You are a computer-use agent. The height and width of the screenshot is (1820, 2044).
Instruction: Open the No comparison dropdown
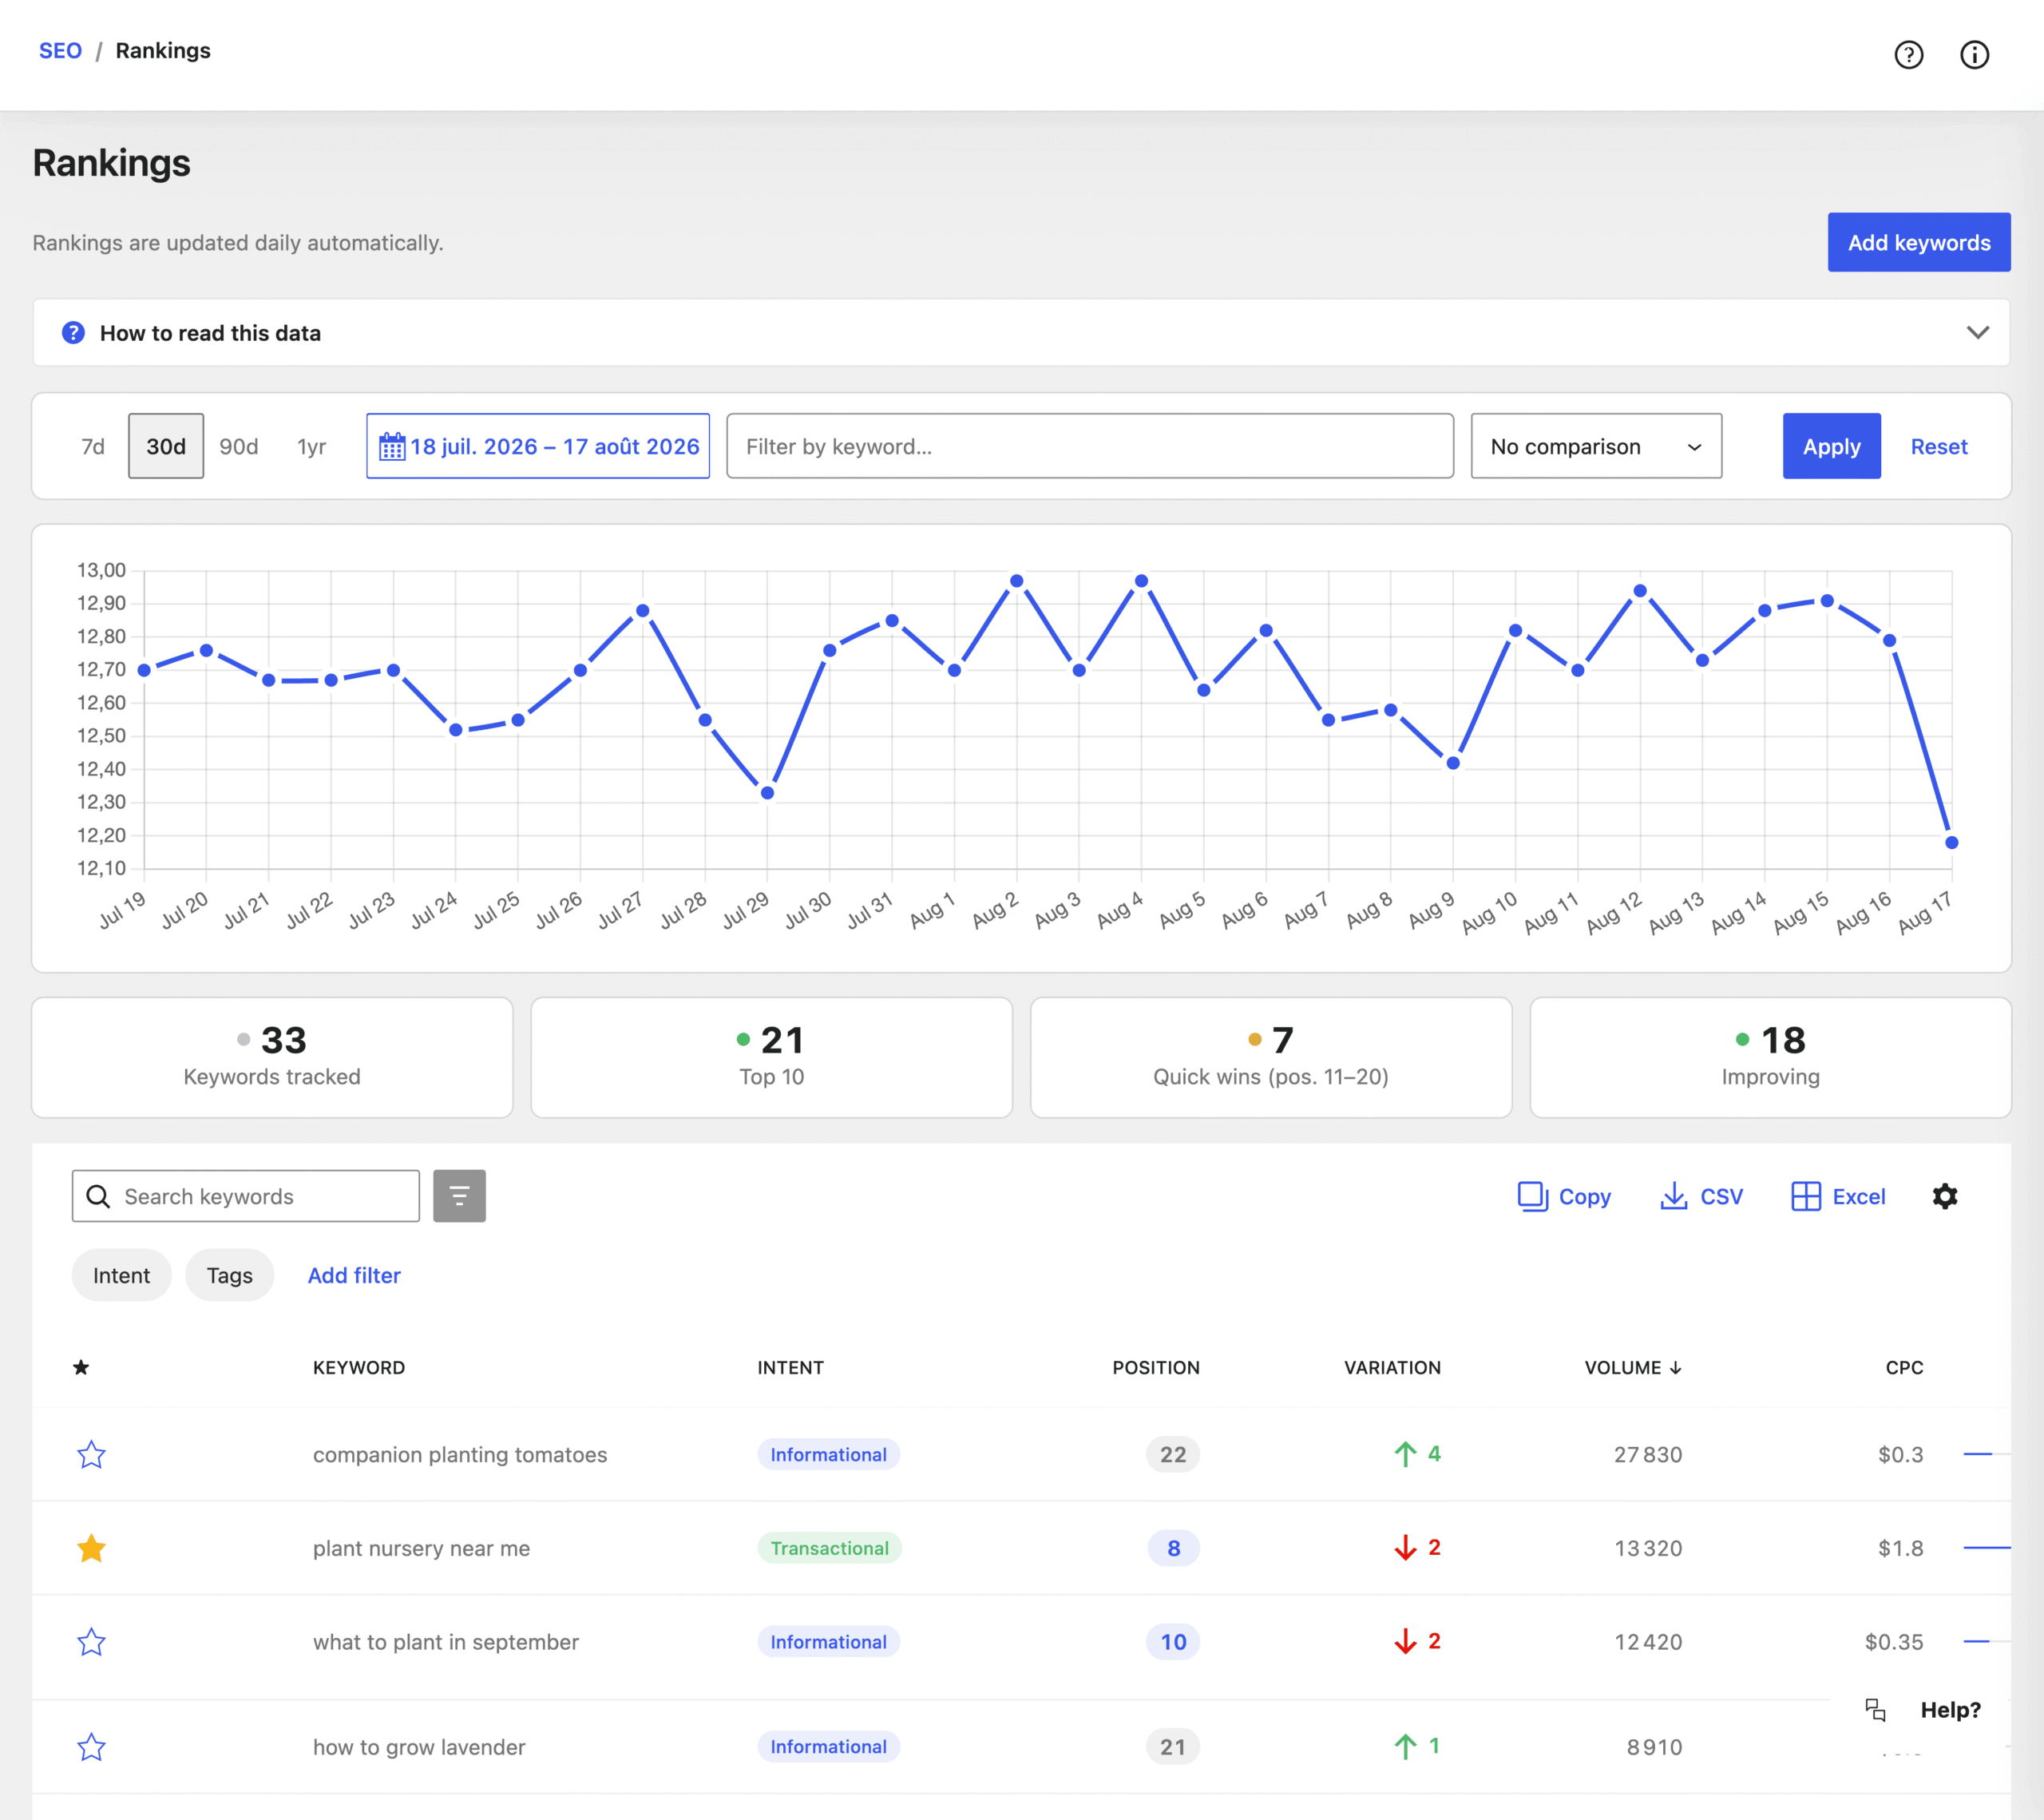pos(1596,446)
